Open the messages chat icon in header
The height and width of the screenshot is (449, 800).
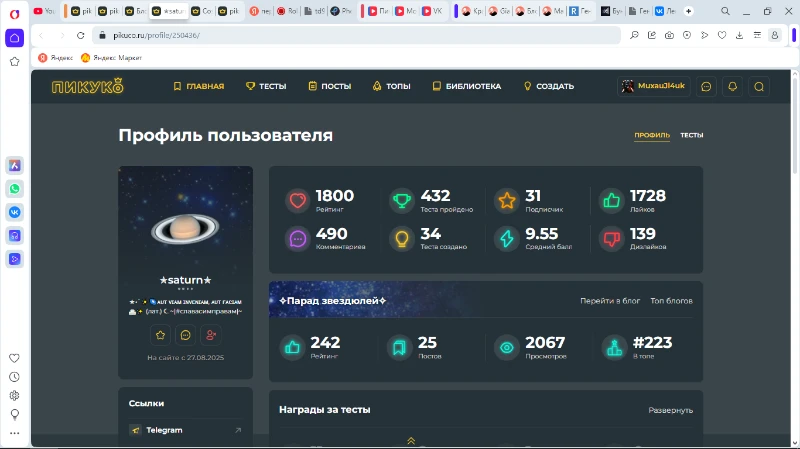706,87
